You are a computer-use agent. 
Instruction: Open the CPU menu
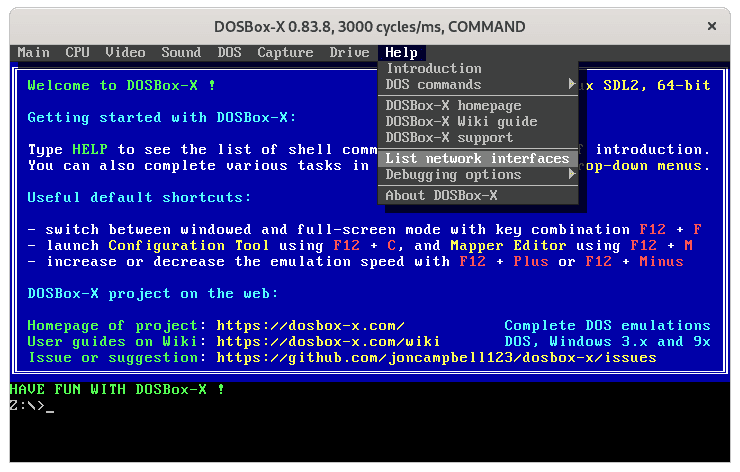pos(77,52)
